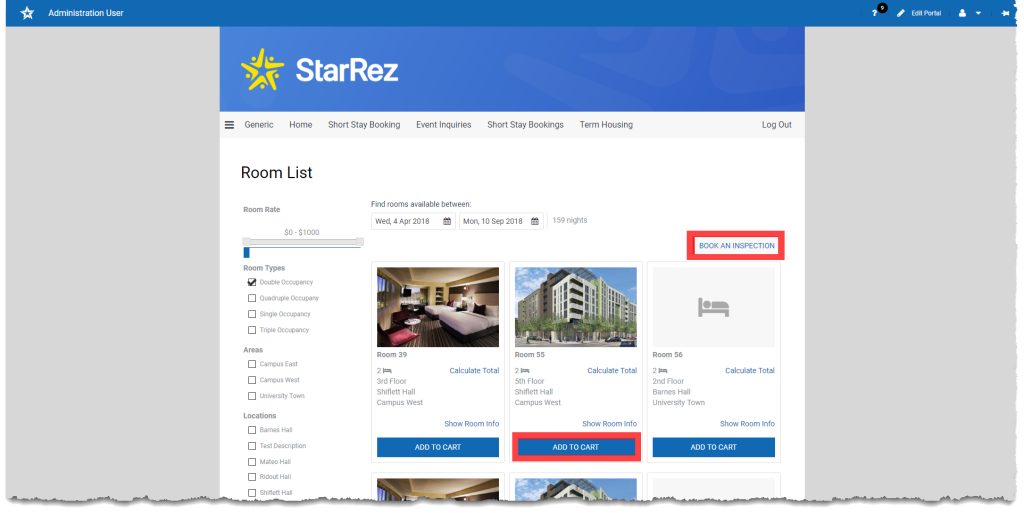Click the Book an Inspection button
Image resolution: width=1024 pixels, height=513 pixels.
pyautogui.click(x=736, y=246)
